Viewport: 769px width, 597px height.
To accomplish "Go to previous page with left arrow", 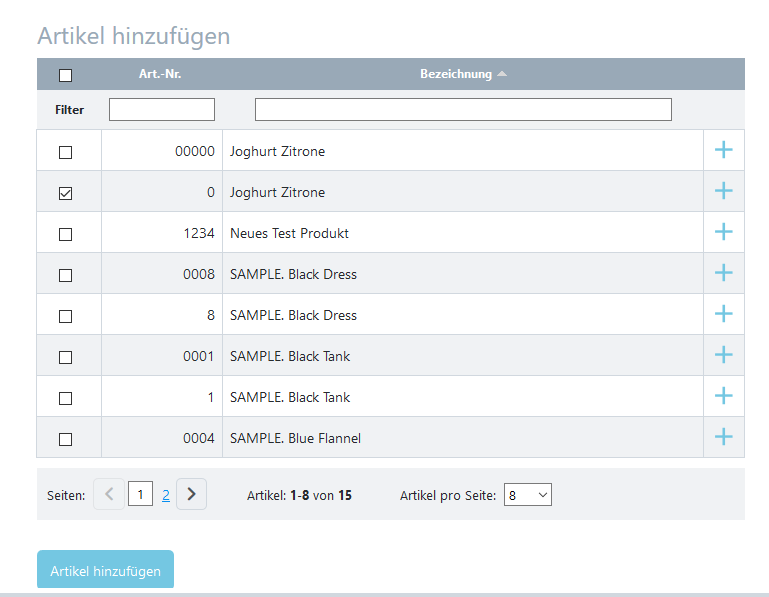I will 109,494.
